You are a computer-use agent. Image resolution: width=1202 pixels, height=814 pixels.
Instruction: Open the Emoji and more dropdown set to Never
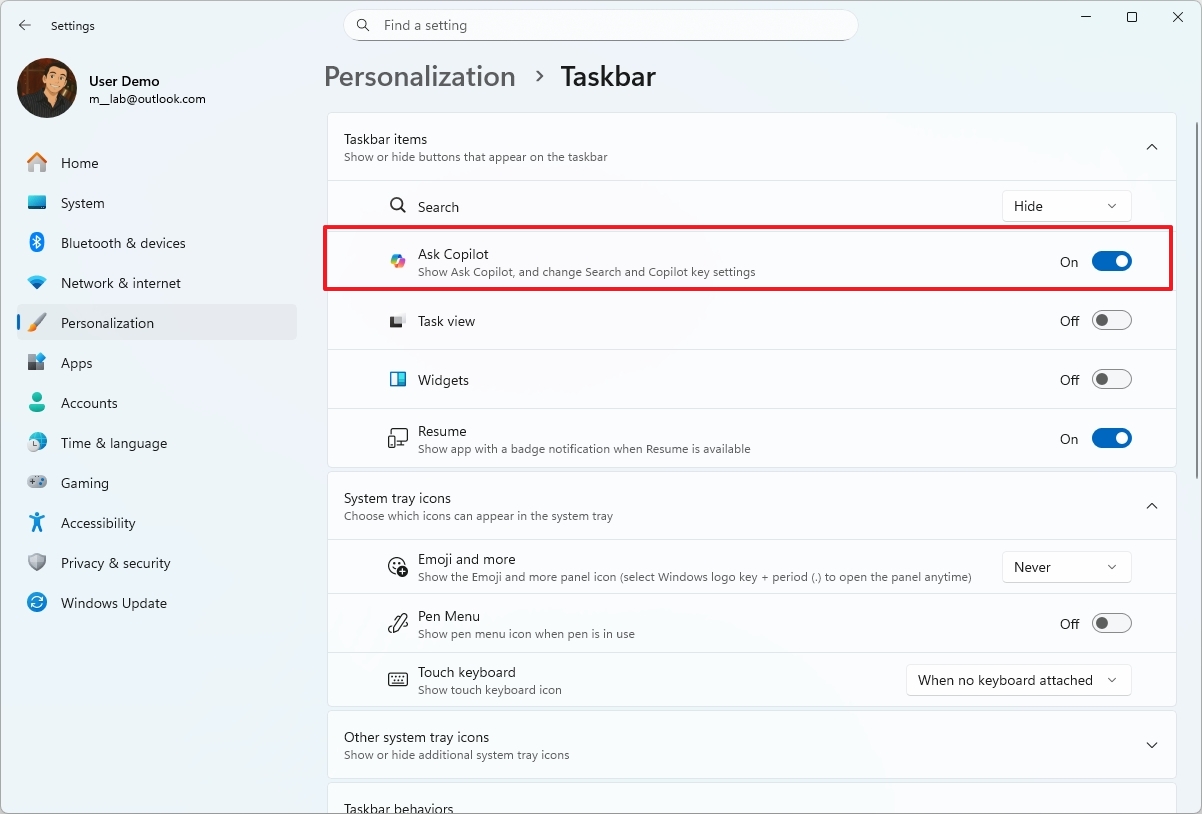pos(1066,566)
